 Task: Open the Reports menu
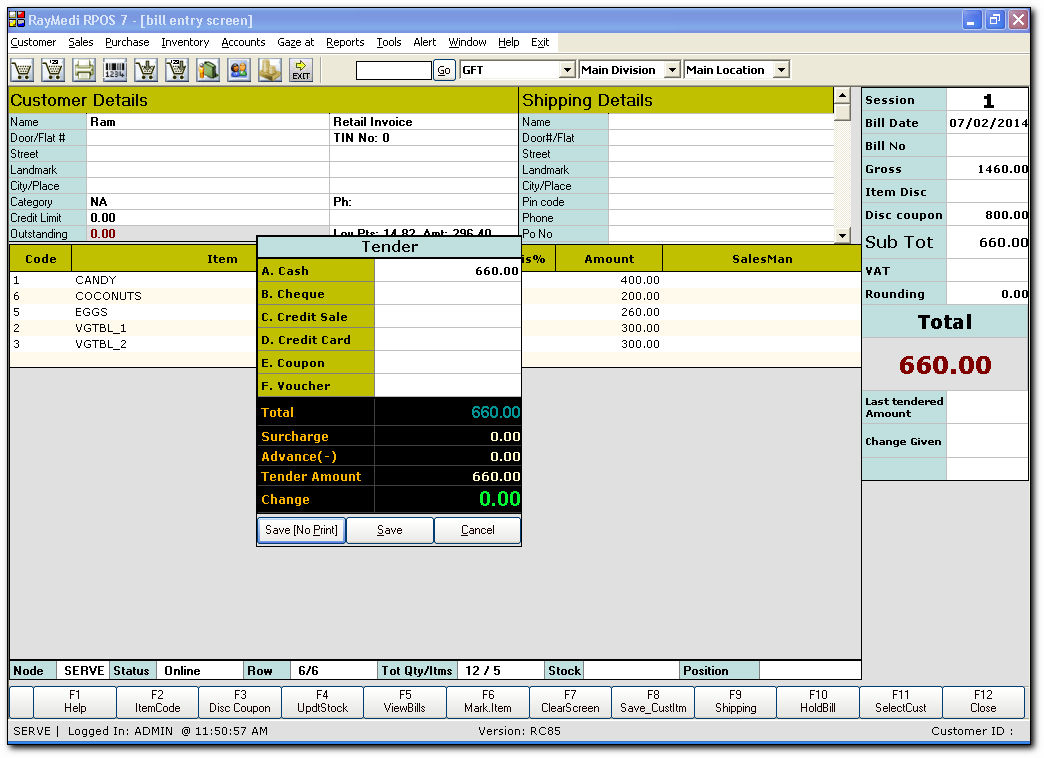[345, 42]
